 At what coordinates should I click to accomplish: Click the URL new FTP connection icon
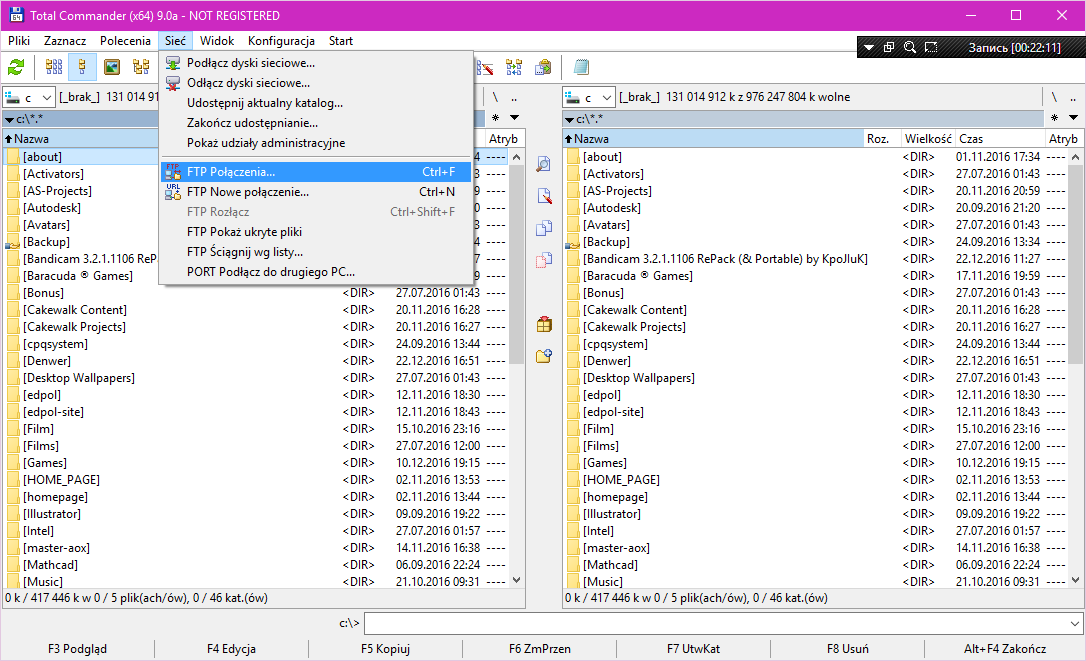172,192
